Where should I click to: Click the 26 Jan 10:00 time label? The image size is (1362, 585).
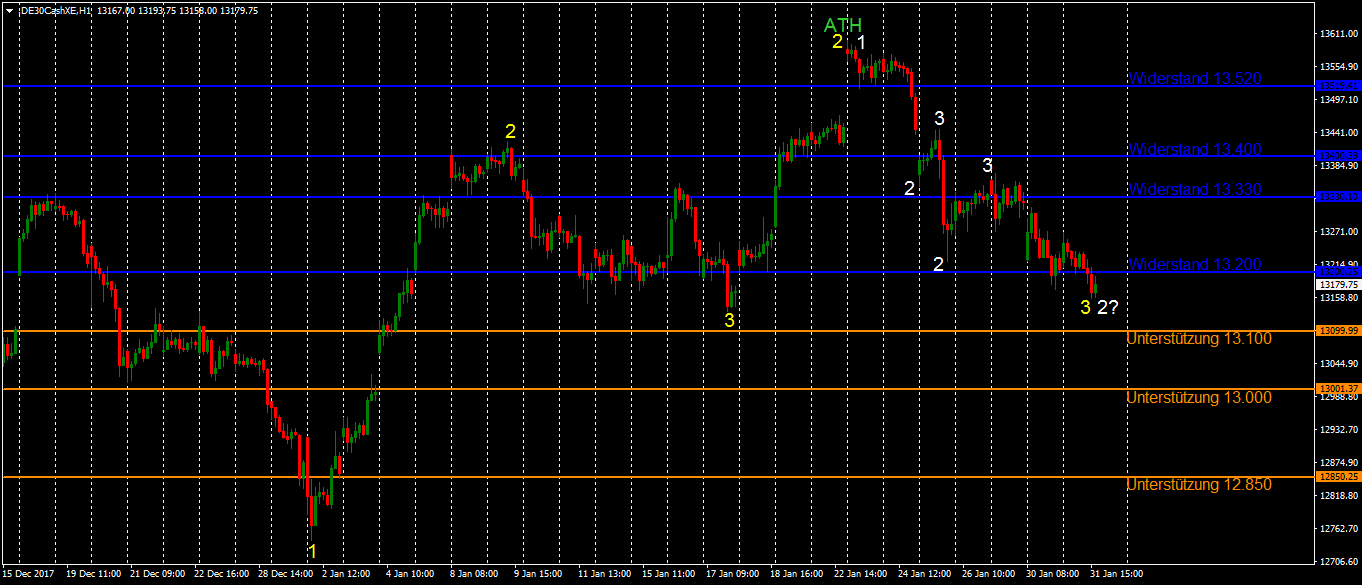coord(990,576)
